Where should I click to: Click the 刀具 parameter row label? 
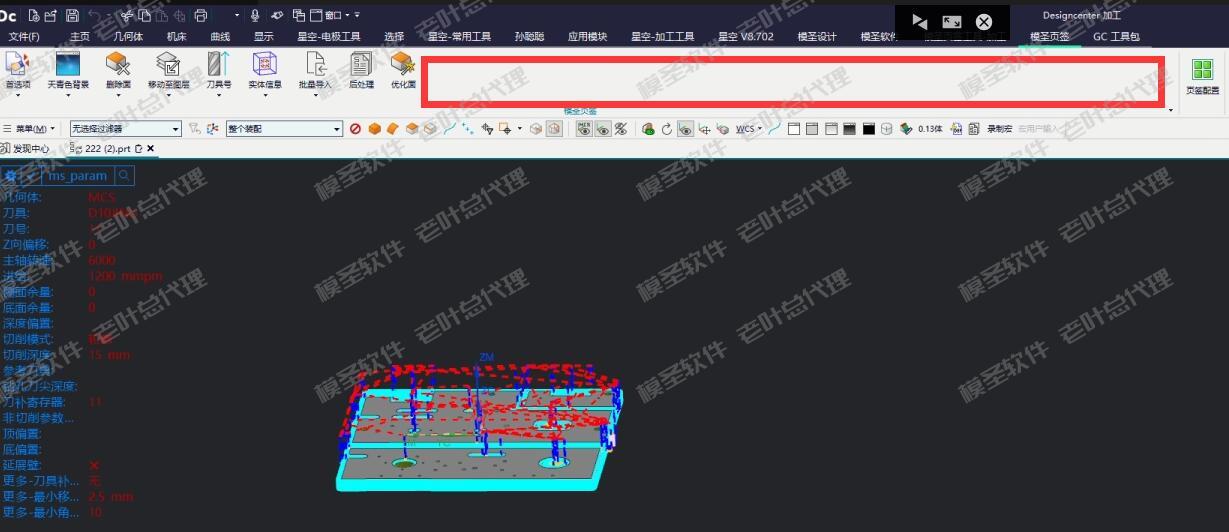point(15,212)
